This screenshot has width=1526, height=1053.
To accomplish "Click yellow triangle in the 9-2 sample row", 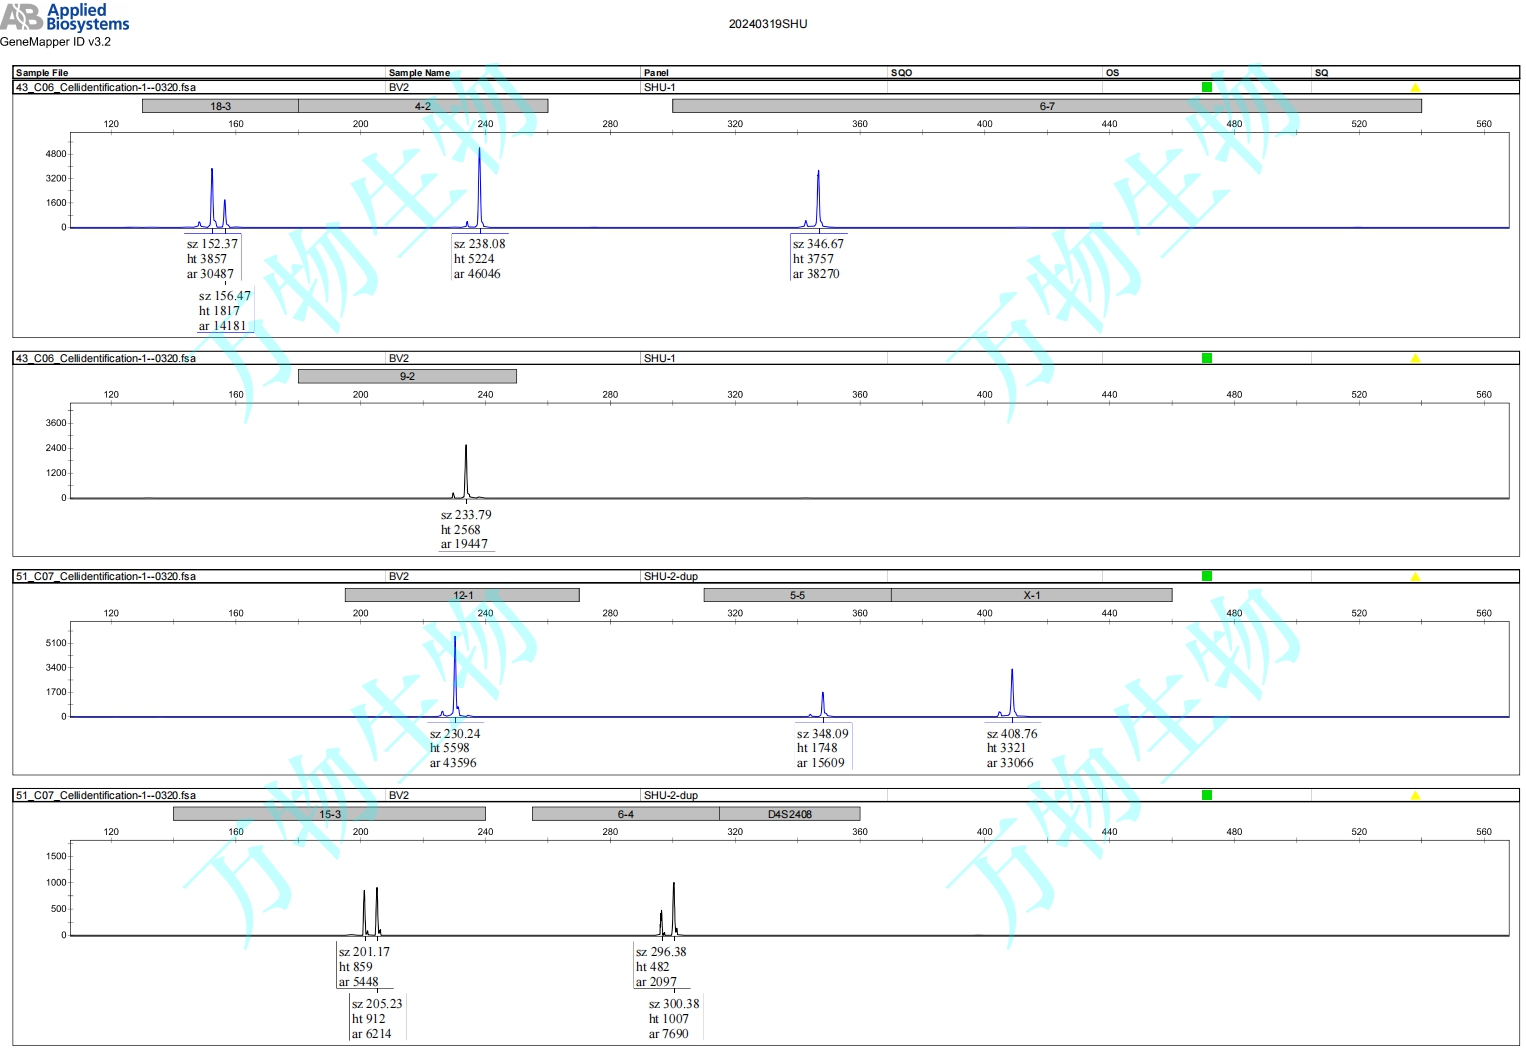I will 1414,358.
